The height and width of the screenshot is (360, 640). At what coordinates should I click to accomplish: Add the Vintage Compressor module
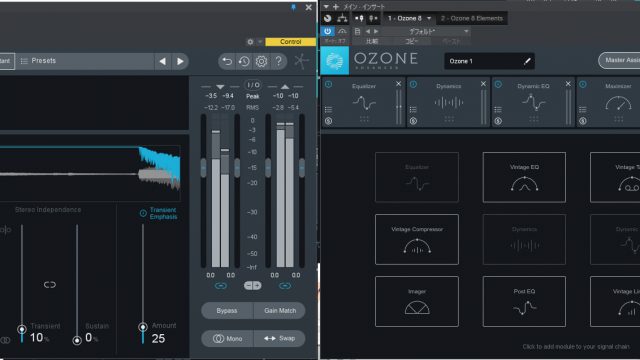417,240
